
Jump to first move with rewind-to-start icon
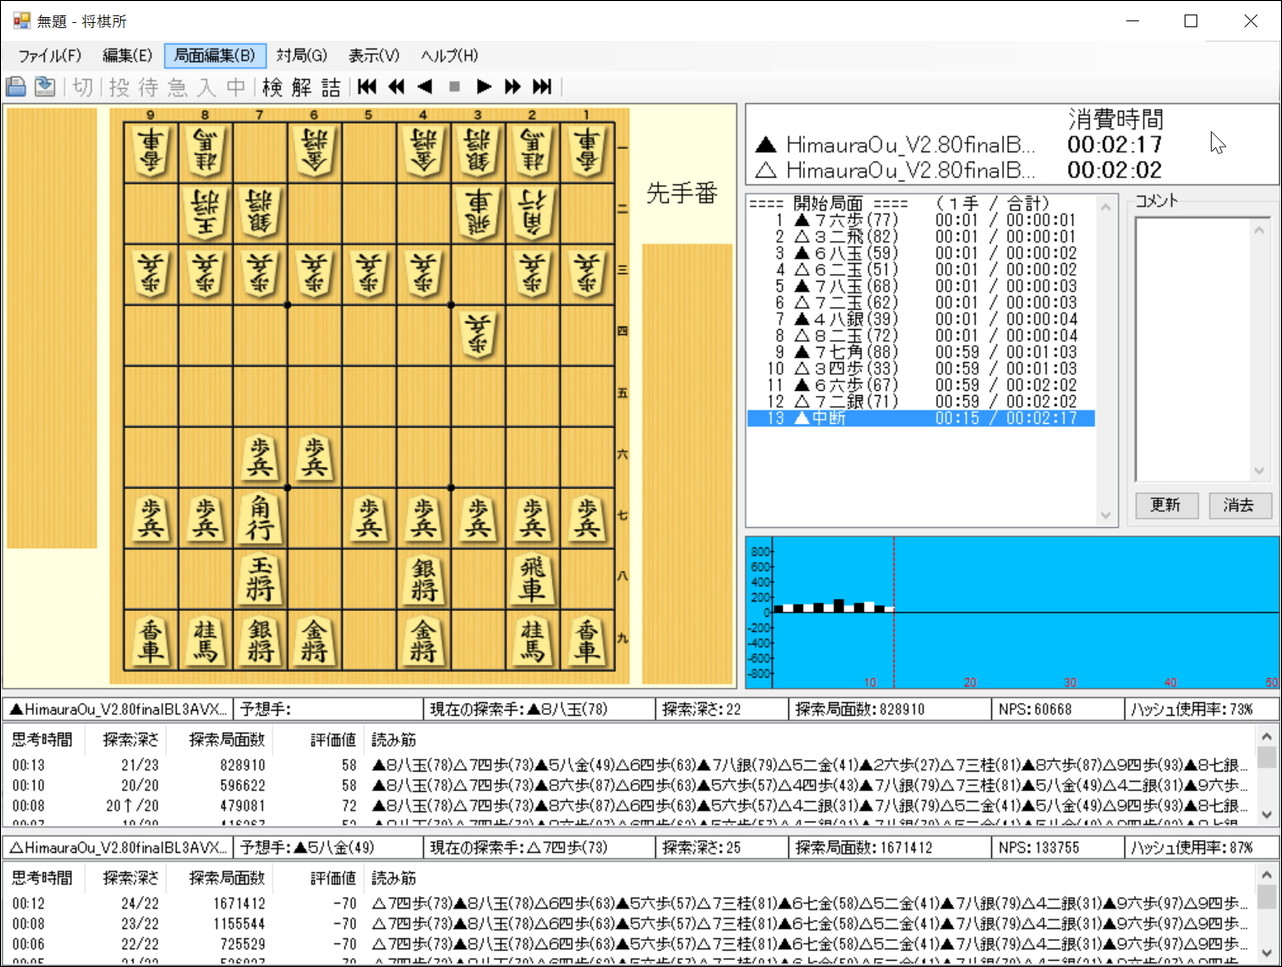tap(366, 87)
